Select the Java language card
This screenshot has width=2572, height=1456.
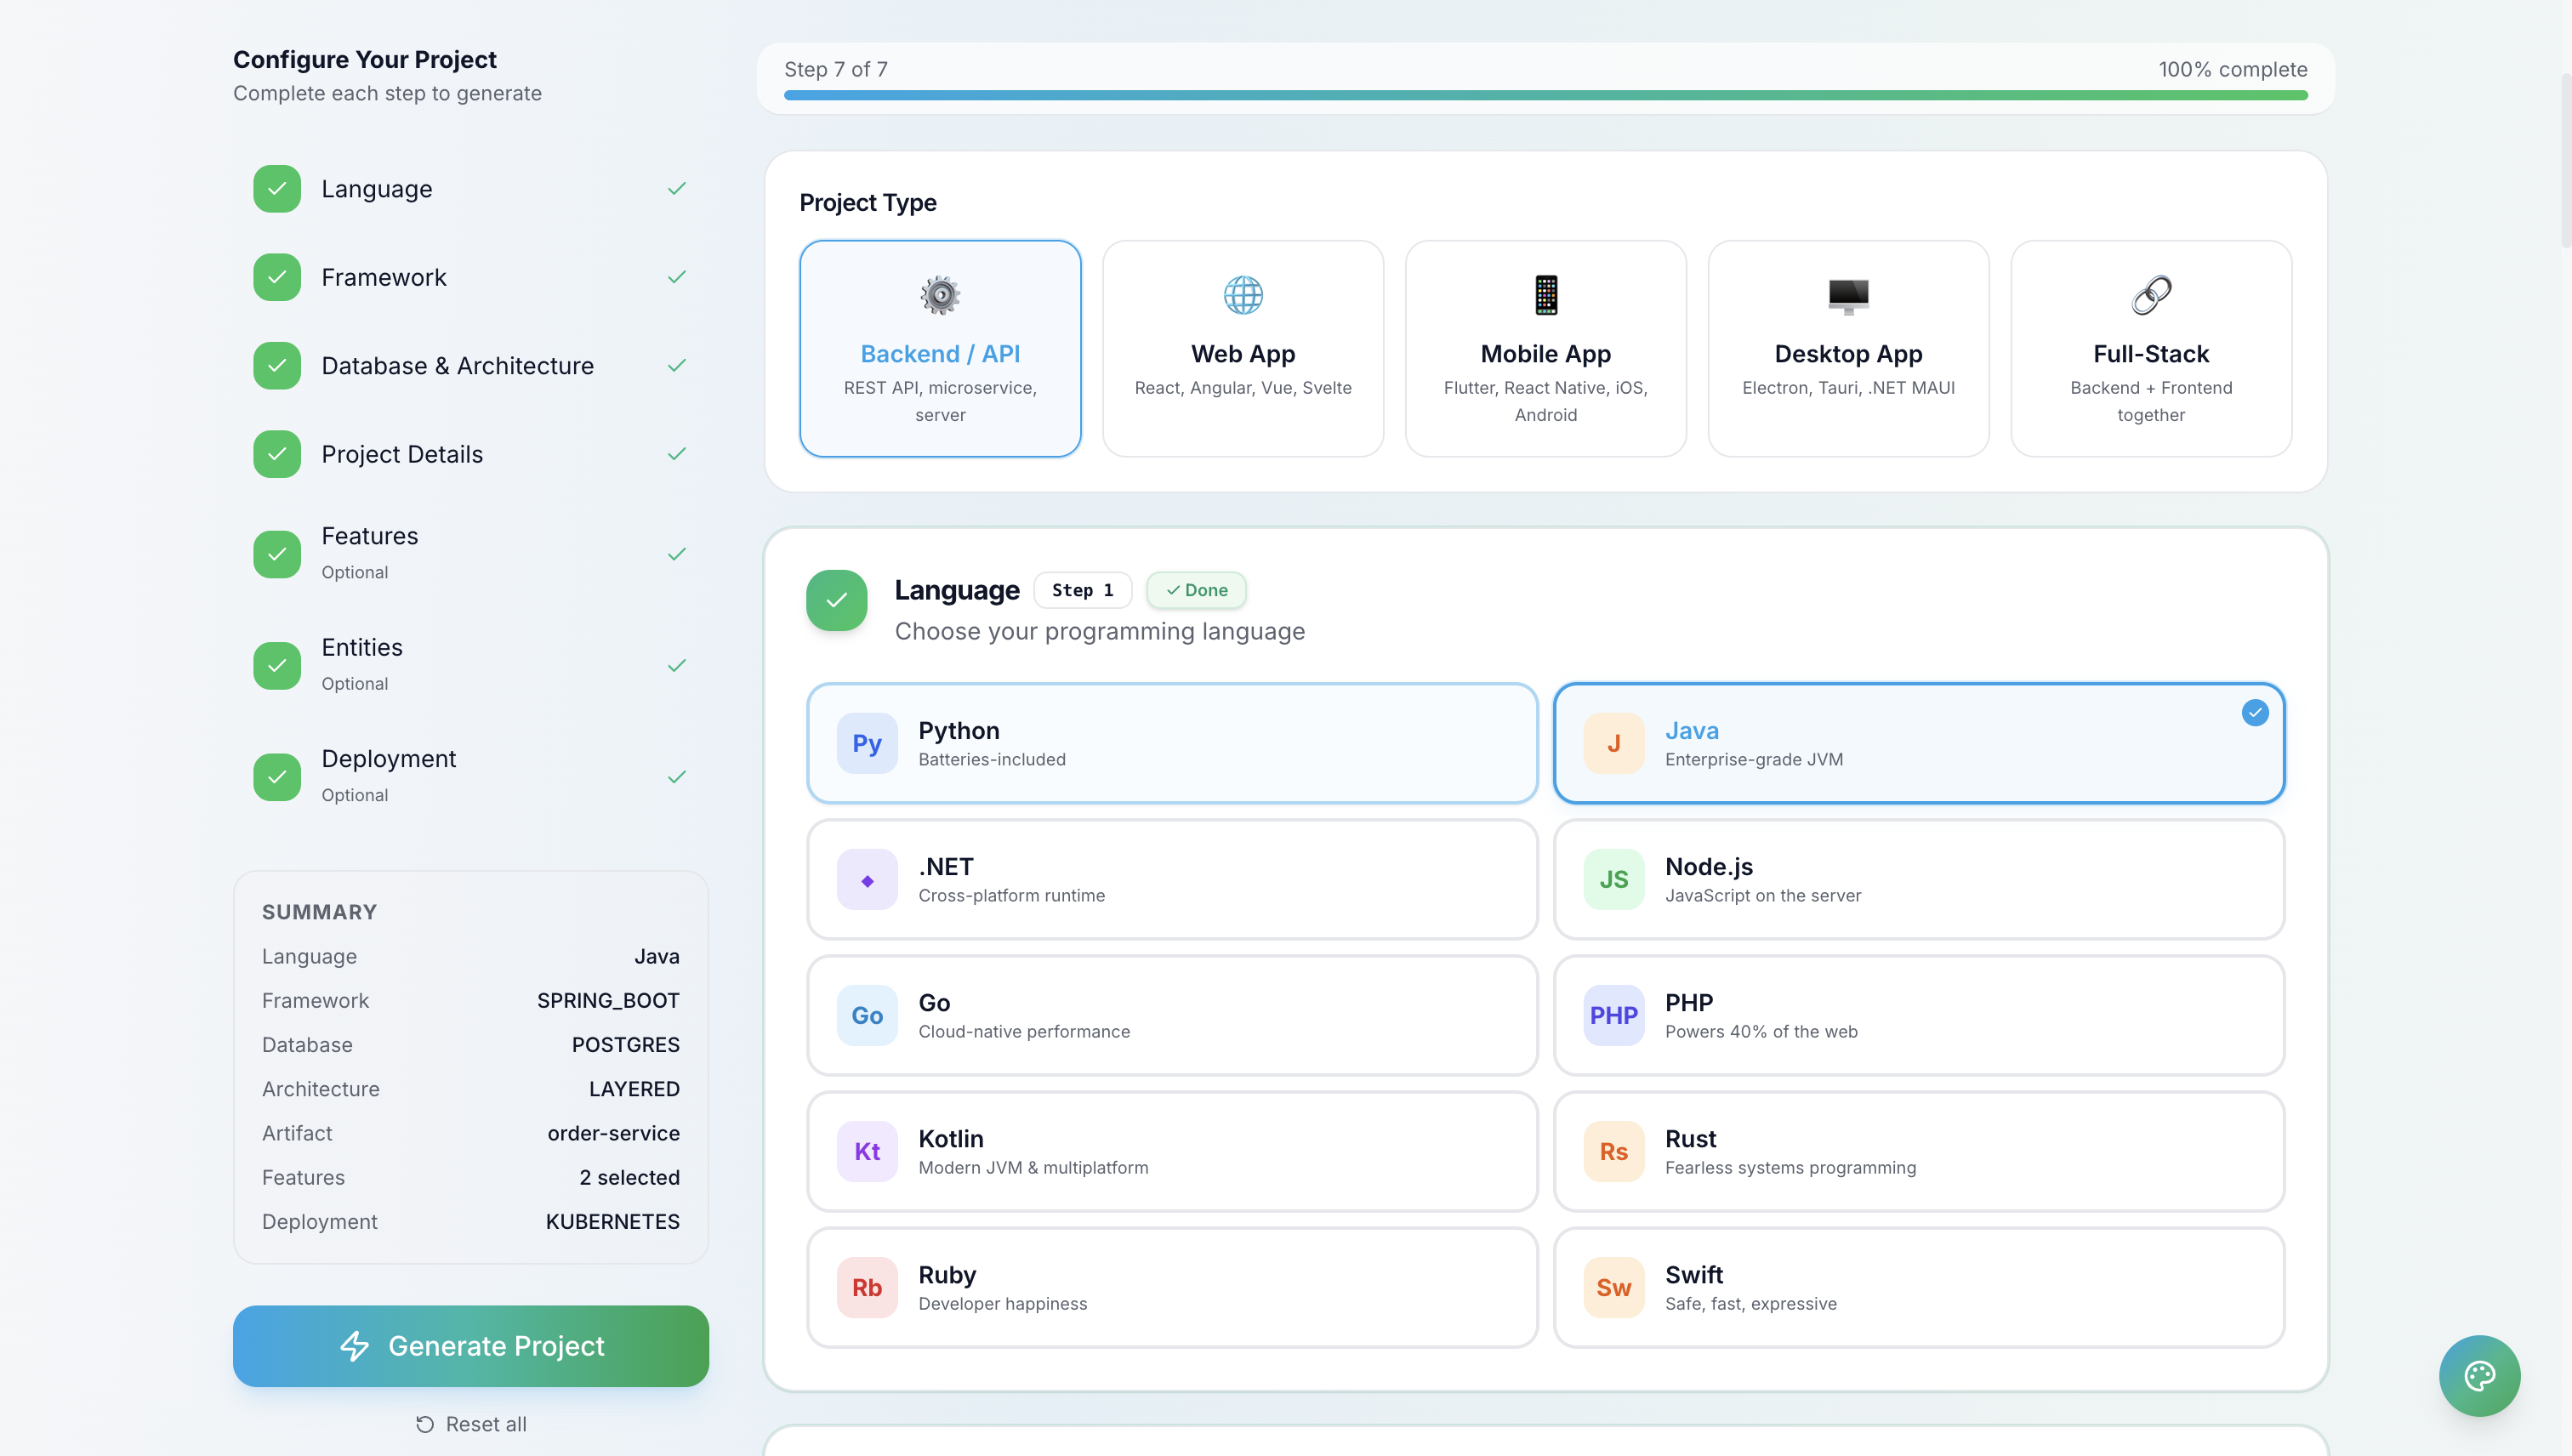click(x=1919, y=743)
